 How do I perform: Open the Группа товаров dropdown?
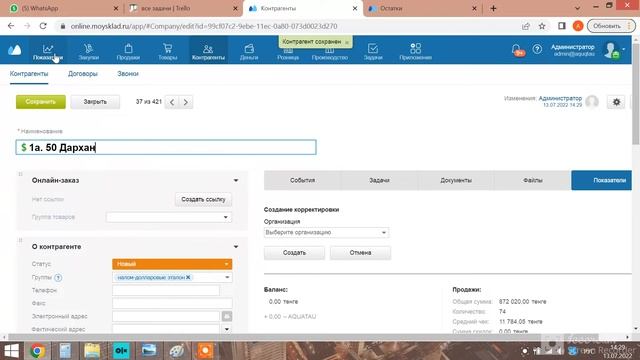(x=169, y=217)
